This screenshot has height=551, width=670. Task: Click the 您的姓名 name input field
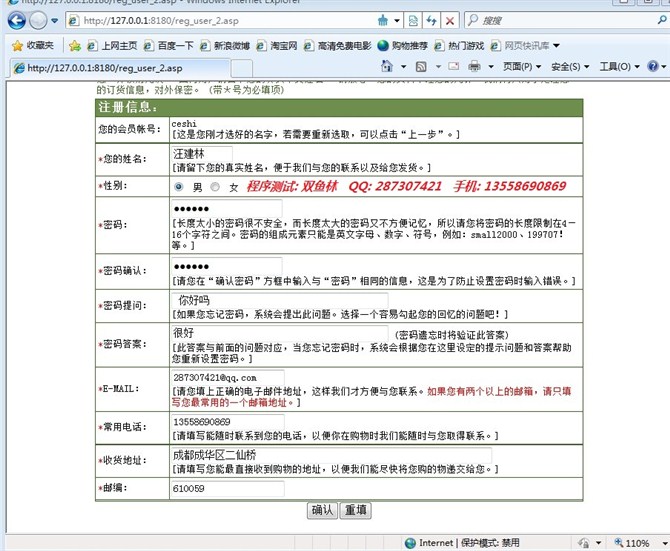(202, 154)
